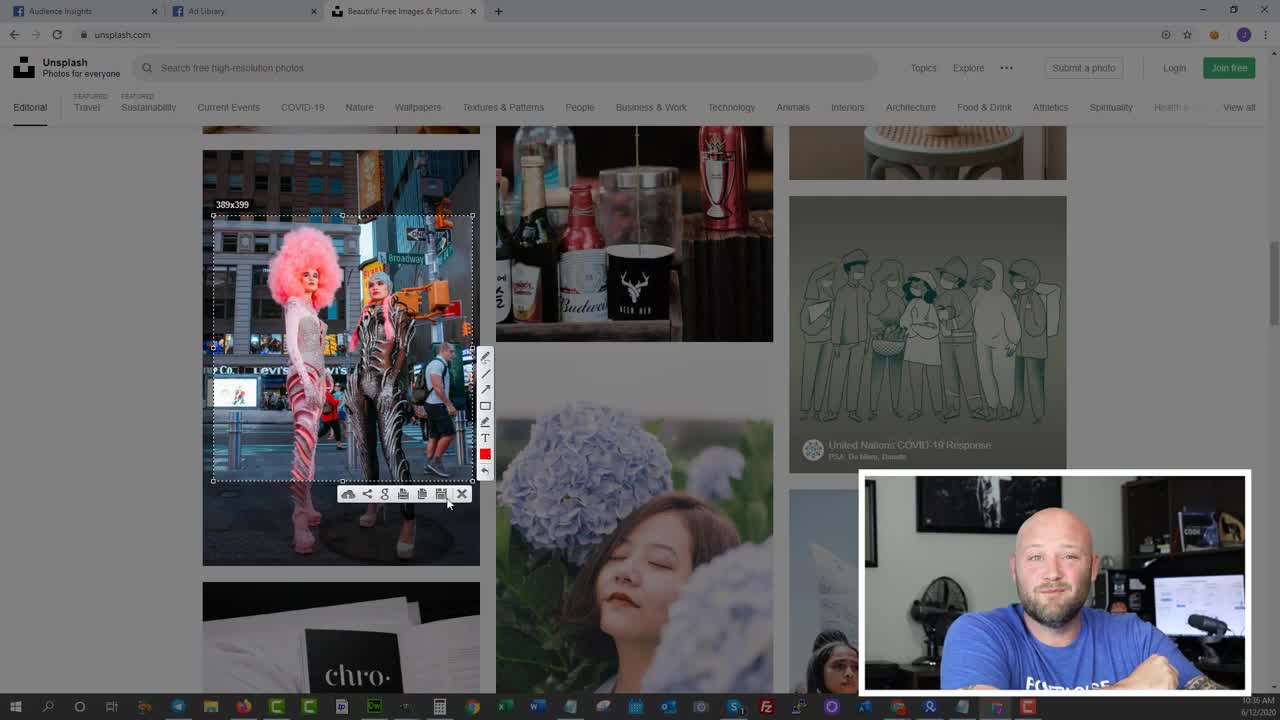Image resolution: width=1280 pixels, height=720 pixels.
Task: Open the Spirituality topic
Action: [x=1111, y=107]
